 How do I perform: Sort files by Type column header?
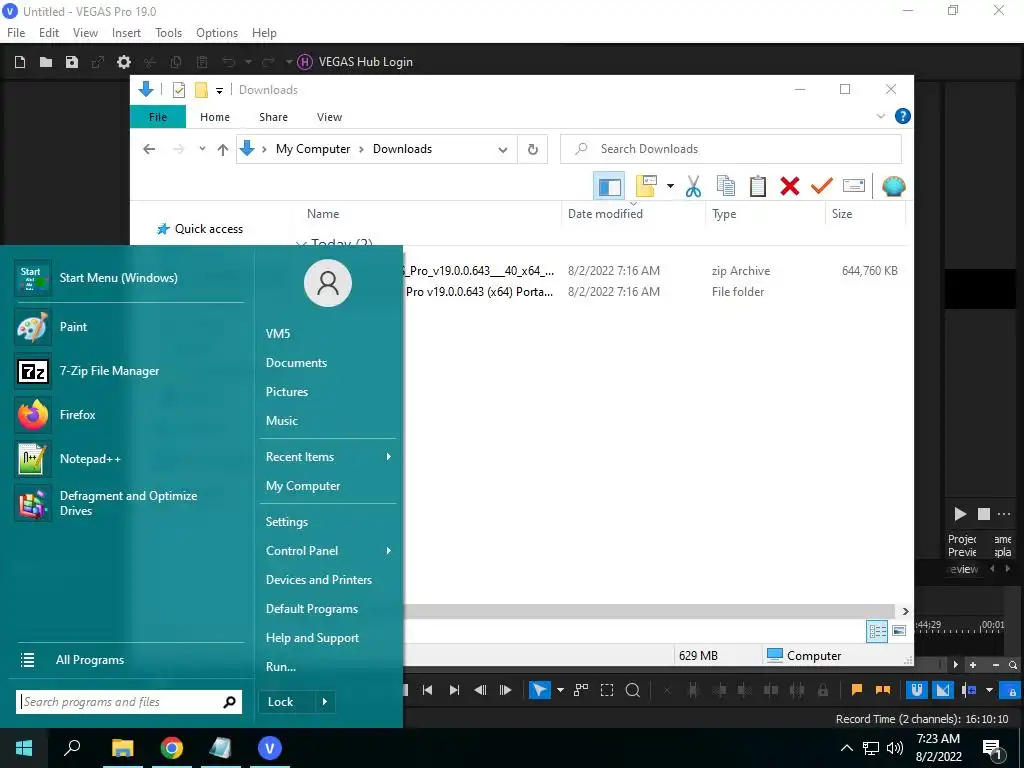pos(724,214)
